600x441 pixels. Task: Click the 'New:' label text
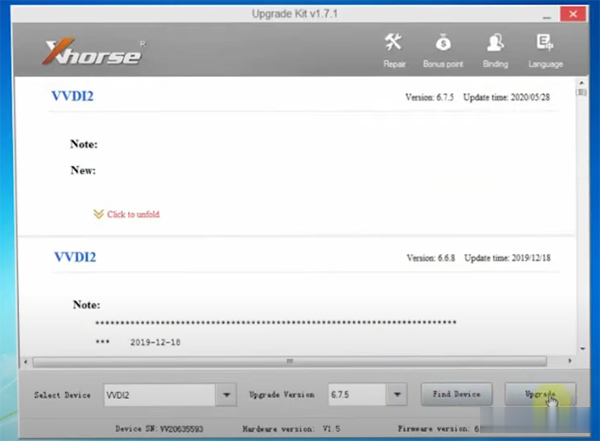click(x=83, y=170)
